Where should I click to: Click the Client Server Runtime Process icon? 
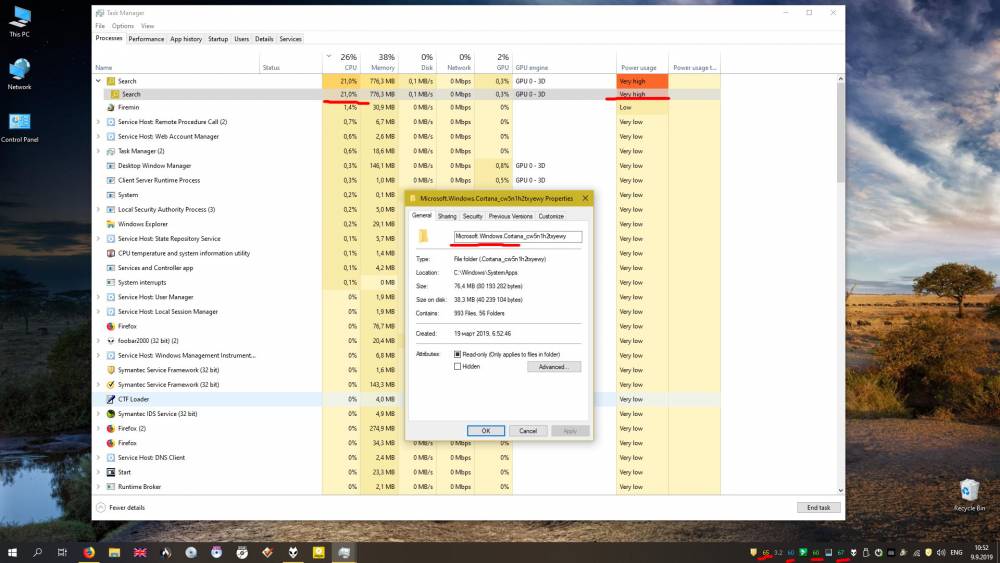[111, 180]
